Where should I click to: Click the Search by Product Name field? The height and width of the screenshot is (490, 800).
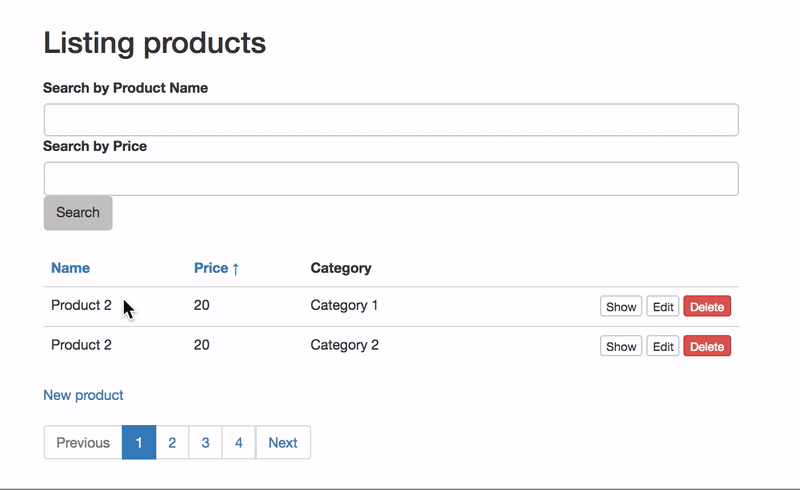[x=391, y=120]
